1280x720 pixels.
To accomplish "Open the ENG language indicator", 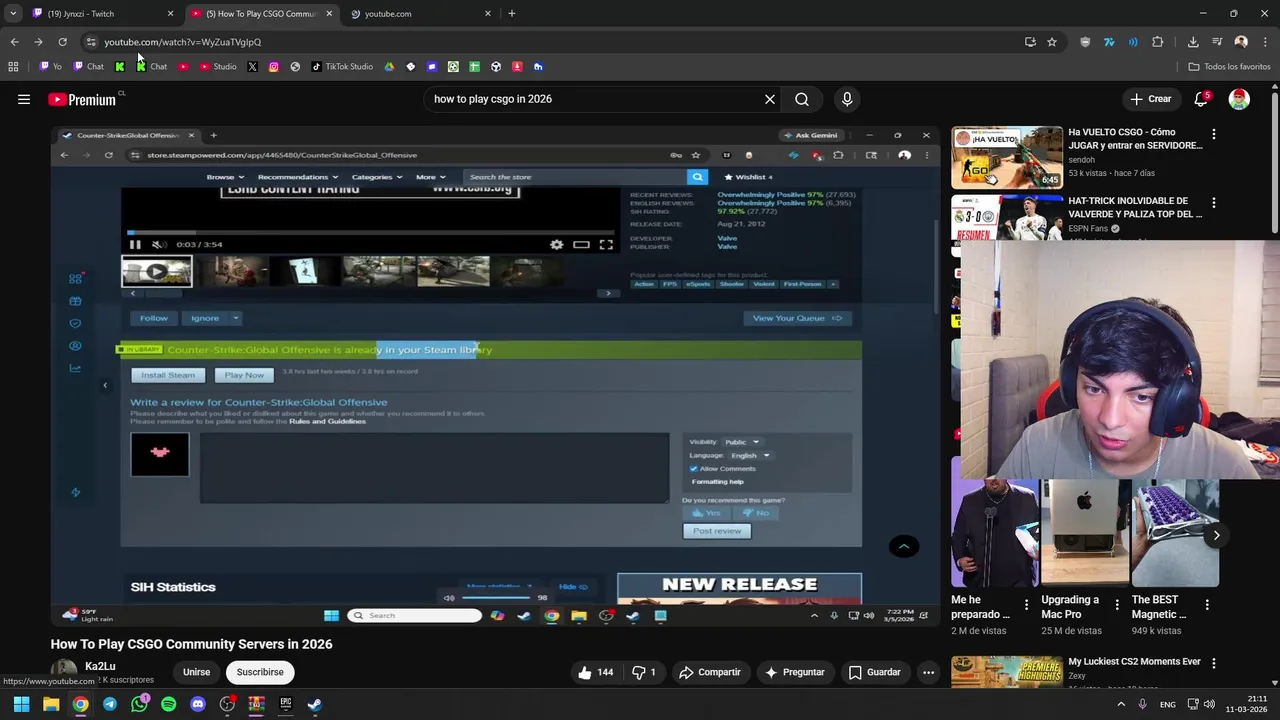I will [x=1168, y=704].
